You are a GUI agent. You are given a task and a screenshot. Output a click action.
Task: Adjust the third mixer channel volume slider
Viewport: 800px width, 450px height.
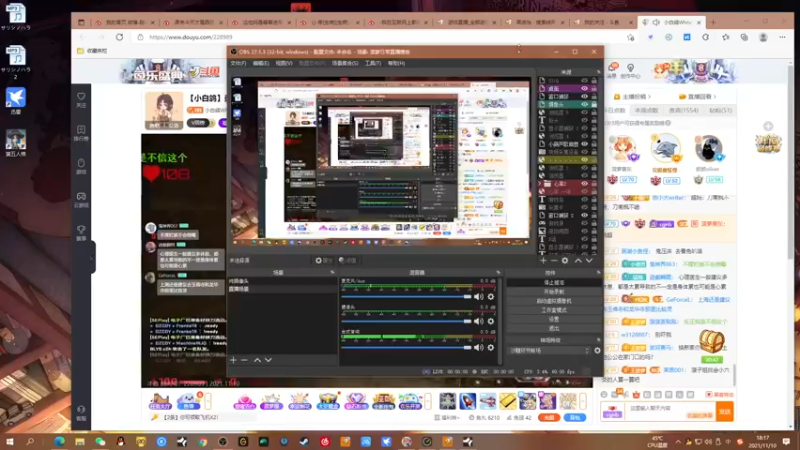pos(406,347)
